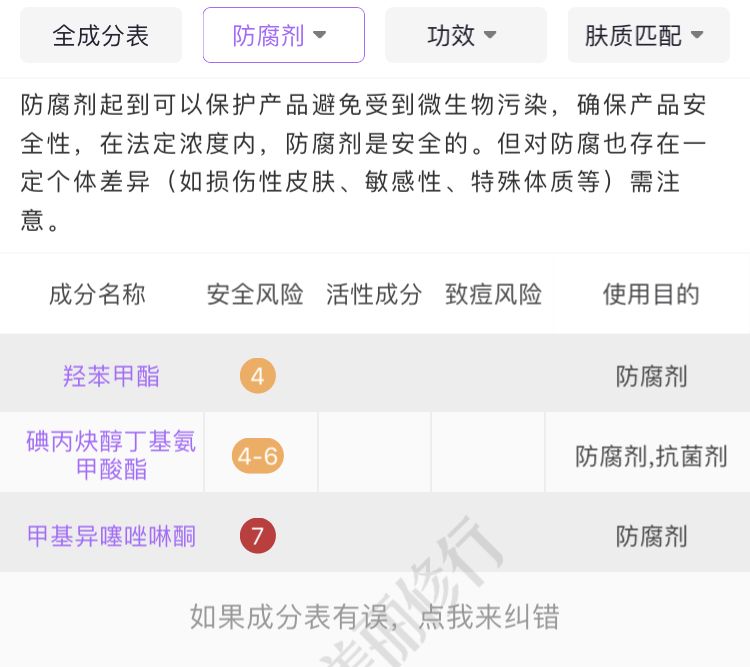Click the 致痘风险 column header

point(493,295)
